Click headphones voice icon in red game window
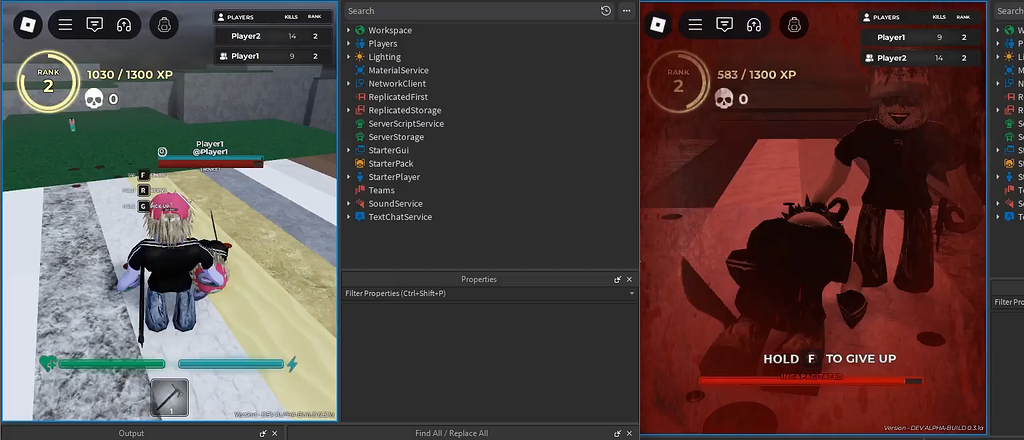Image resolution: width=1024 pixels, height=440 pixels. (754, 25)
